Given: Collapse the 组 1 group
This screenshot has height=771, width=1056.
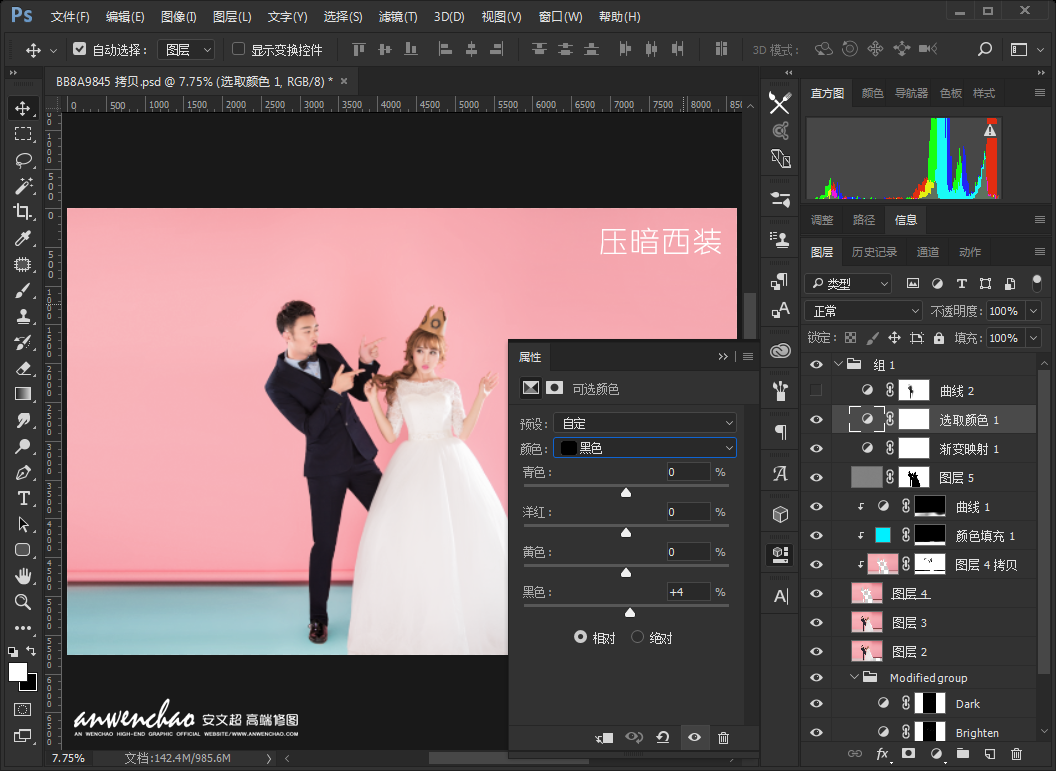Looking at the screenshot, I should (x=838, y=364).
